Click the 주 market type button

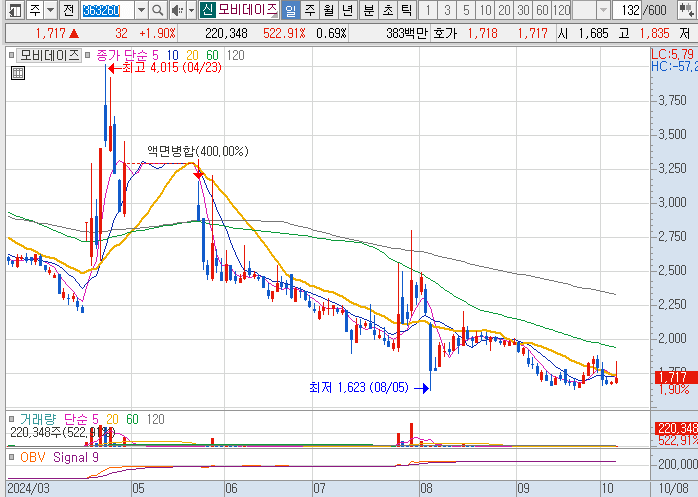click(35, 10)
